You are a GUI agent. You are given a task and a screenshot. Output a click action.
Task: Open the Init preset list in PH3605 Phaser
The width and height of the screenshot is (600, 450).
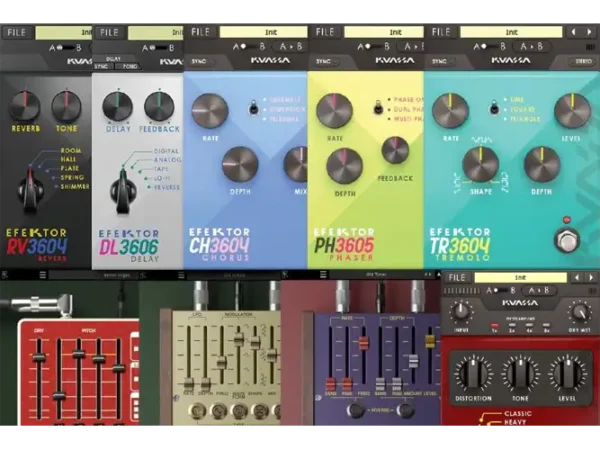click(x=384, y=32)
